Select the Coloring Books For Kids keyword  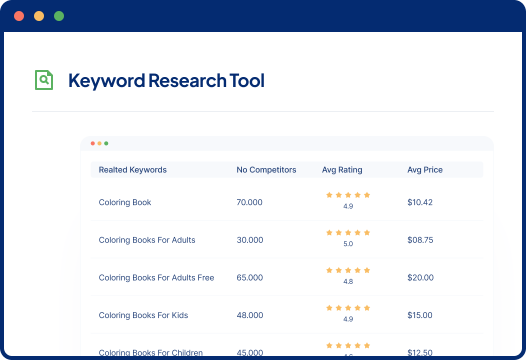click(x=143, y=315)
